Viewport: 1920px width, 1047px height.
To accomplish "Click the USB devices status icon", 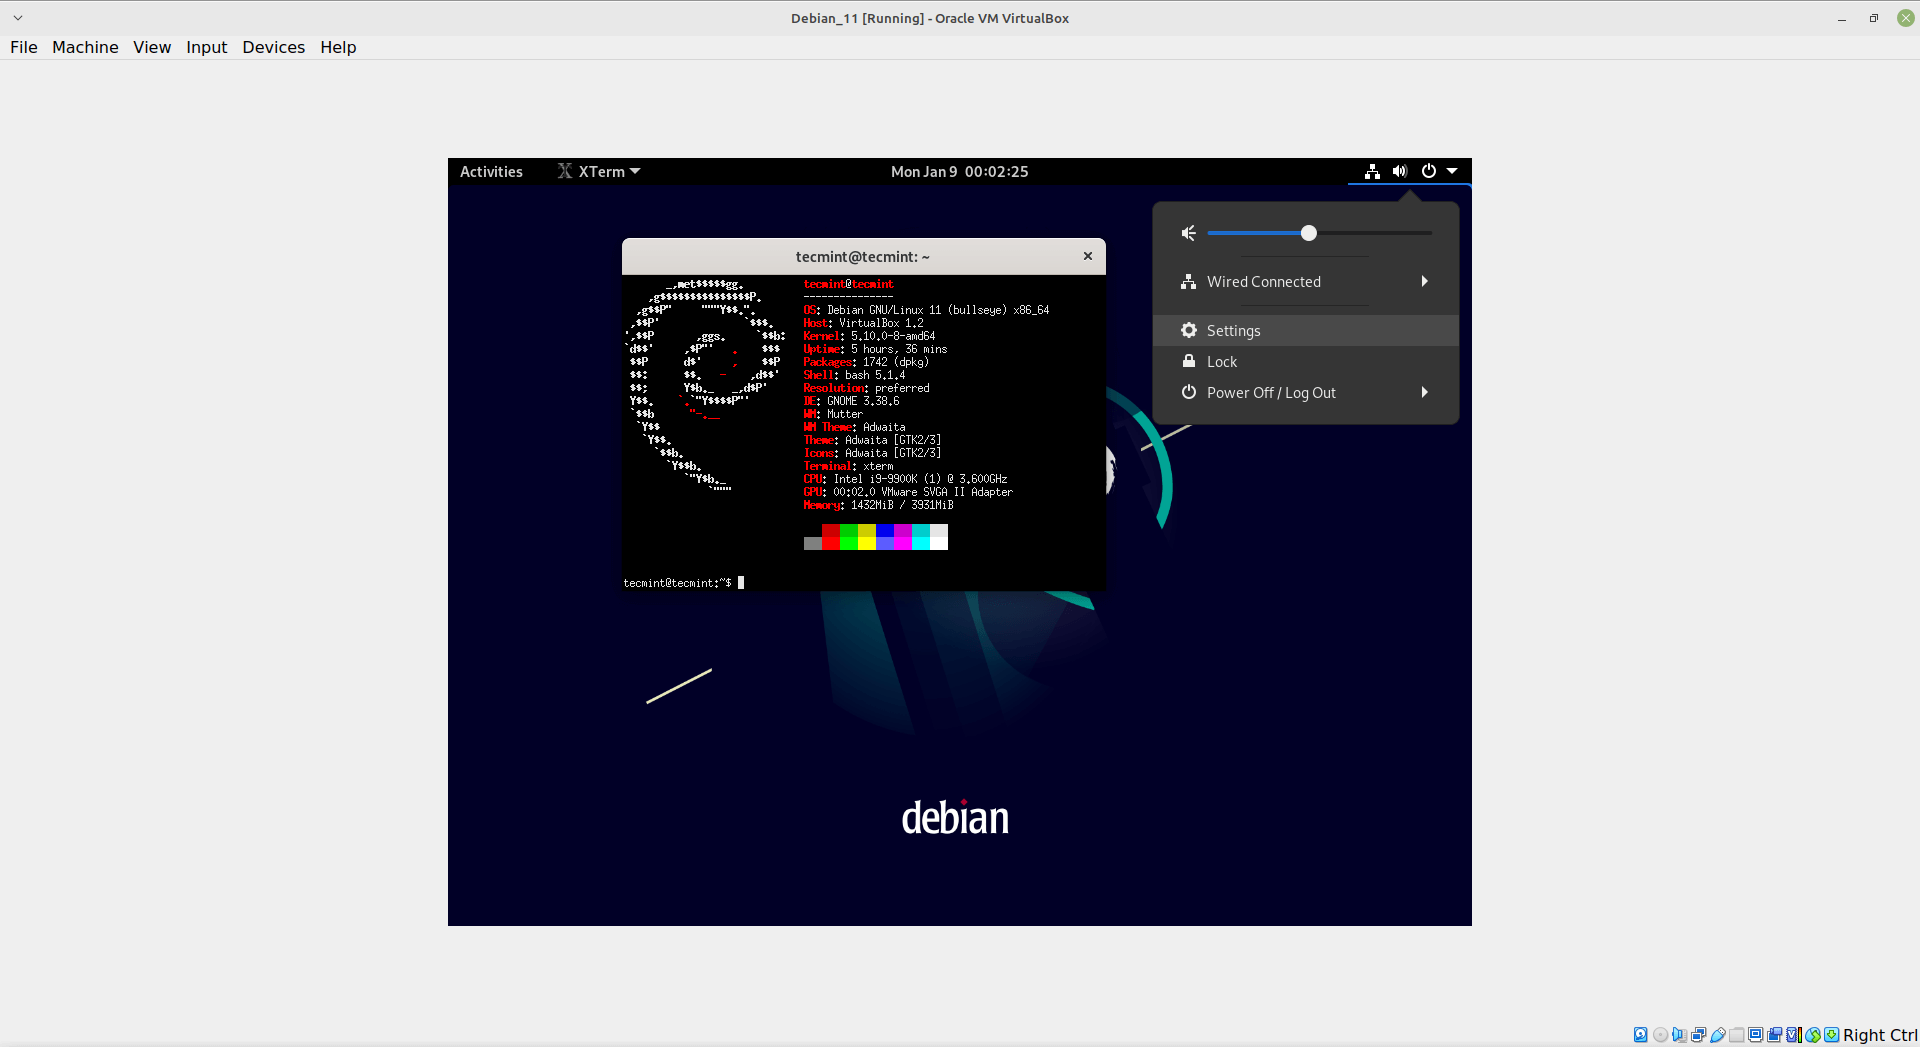I will click(x=1717, y=1035).
